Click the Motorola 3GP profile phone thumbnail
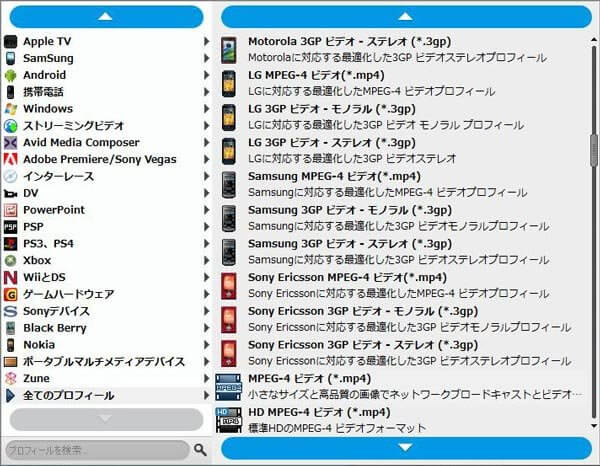 pos(229,50)
